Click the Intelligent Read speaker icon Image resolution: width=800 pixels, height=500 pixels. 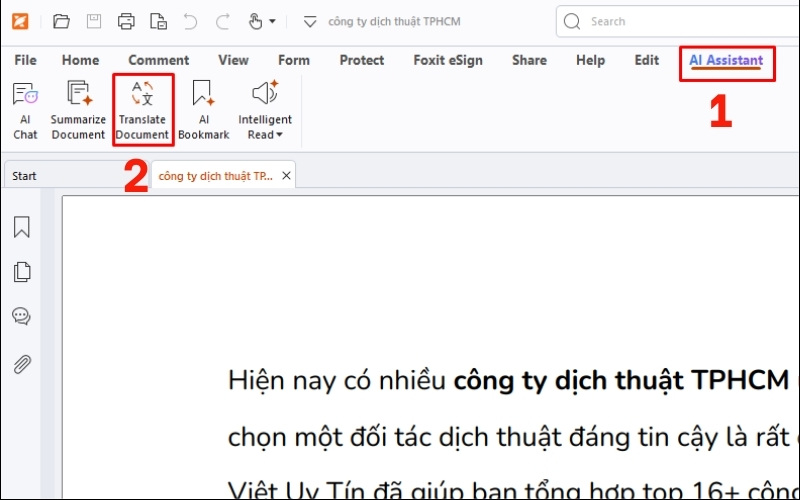click(x=265, y=93)
